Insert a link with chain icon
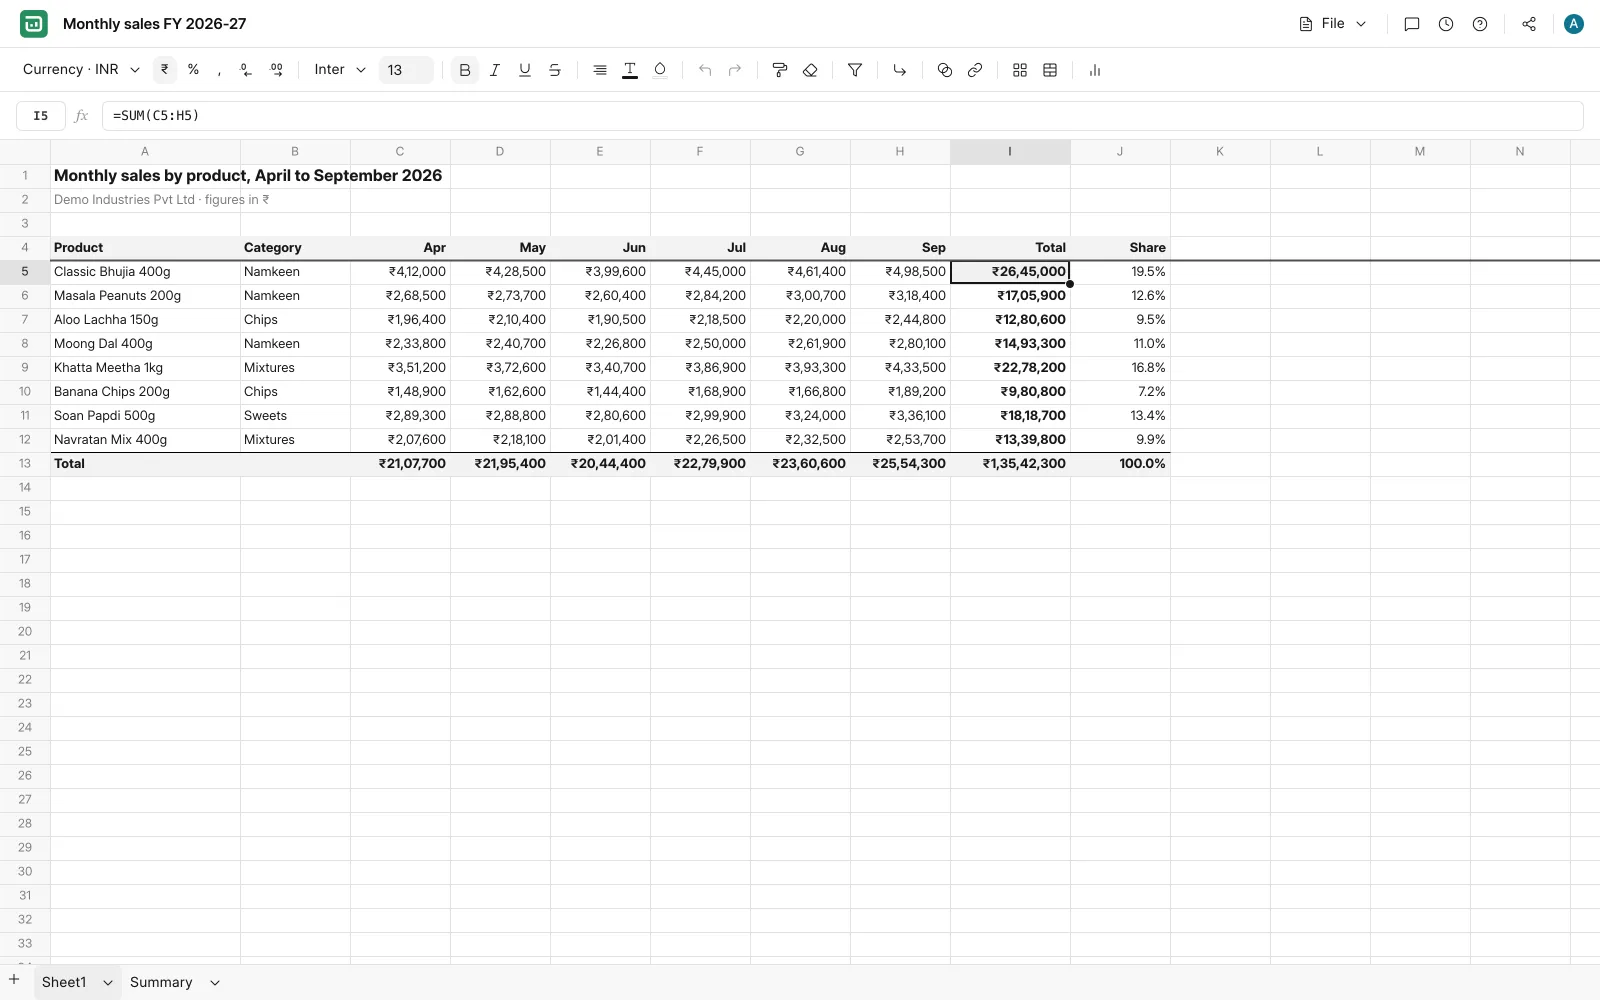The width and height of the screenshot is (1600, 1000). [975, 70]
